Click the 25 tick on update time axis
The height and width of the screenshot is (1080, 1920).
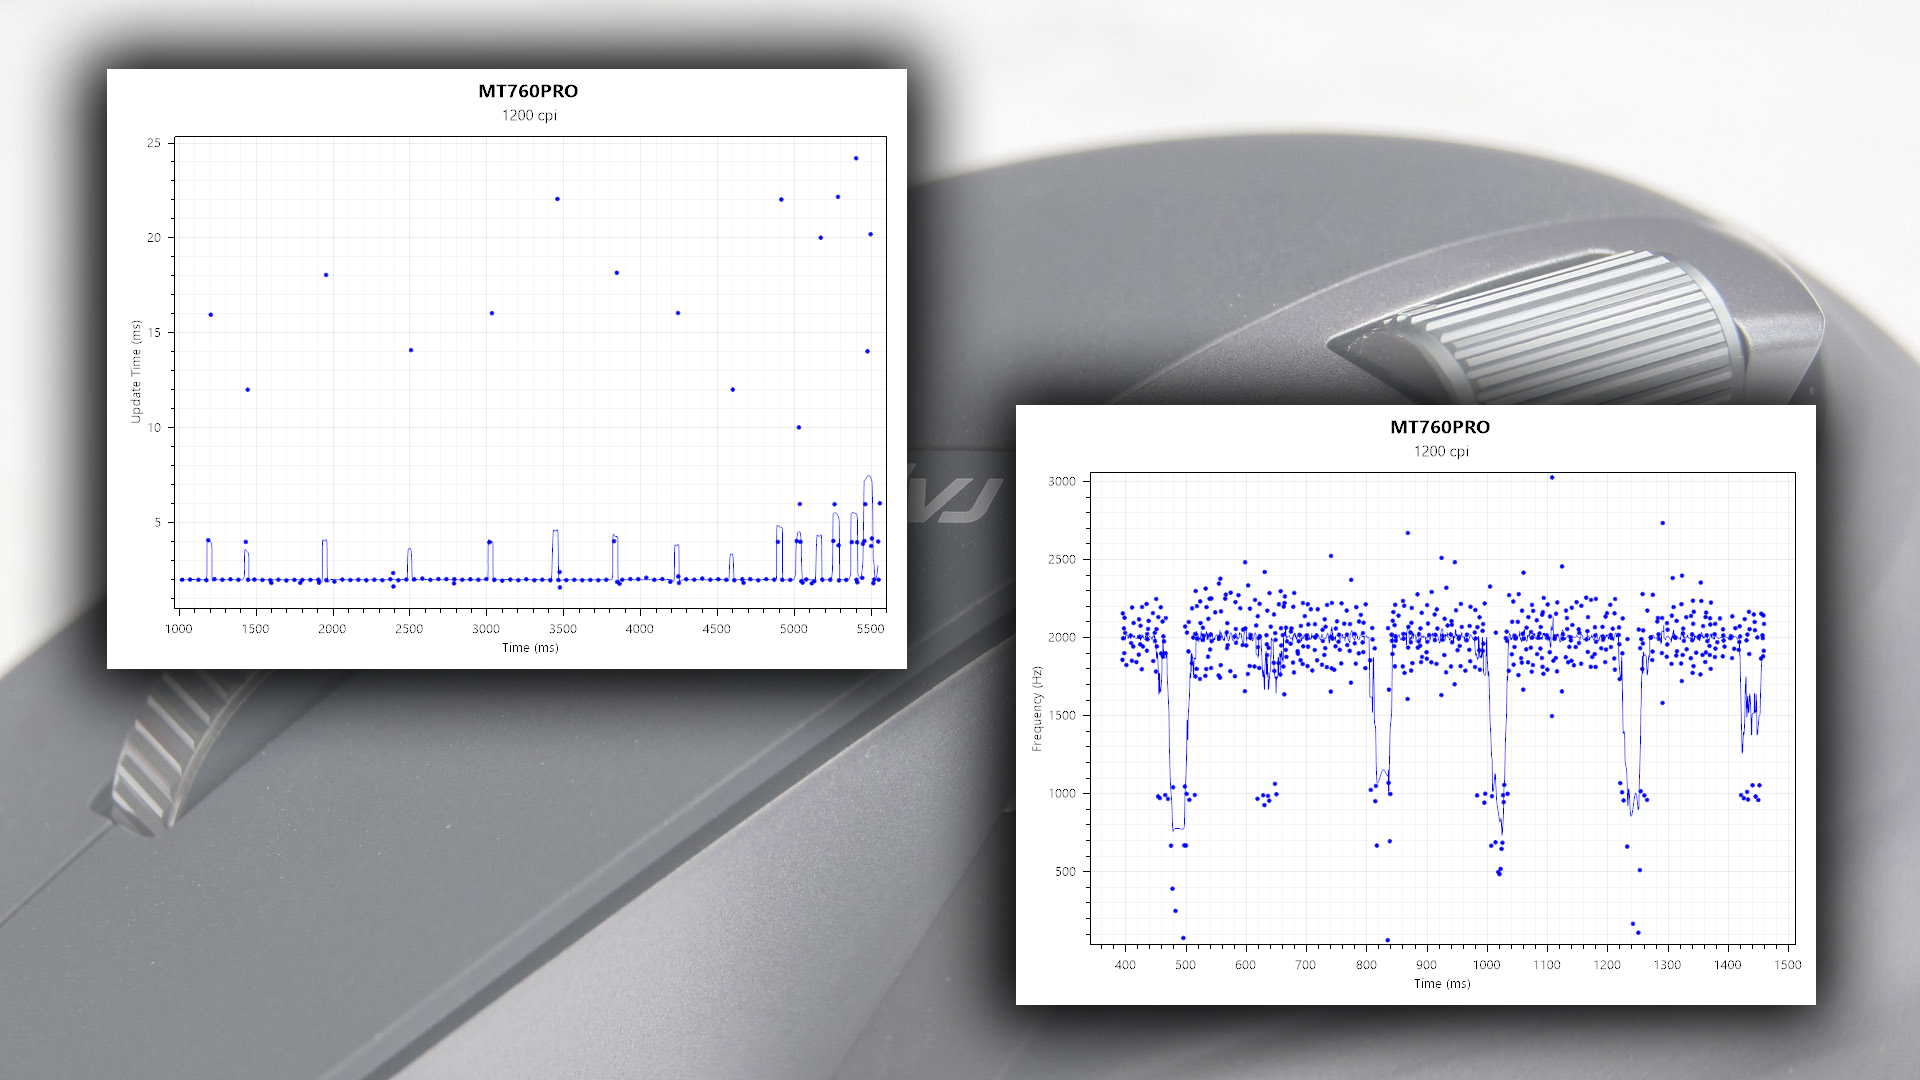click(x=153, y=143)
